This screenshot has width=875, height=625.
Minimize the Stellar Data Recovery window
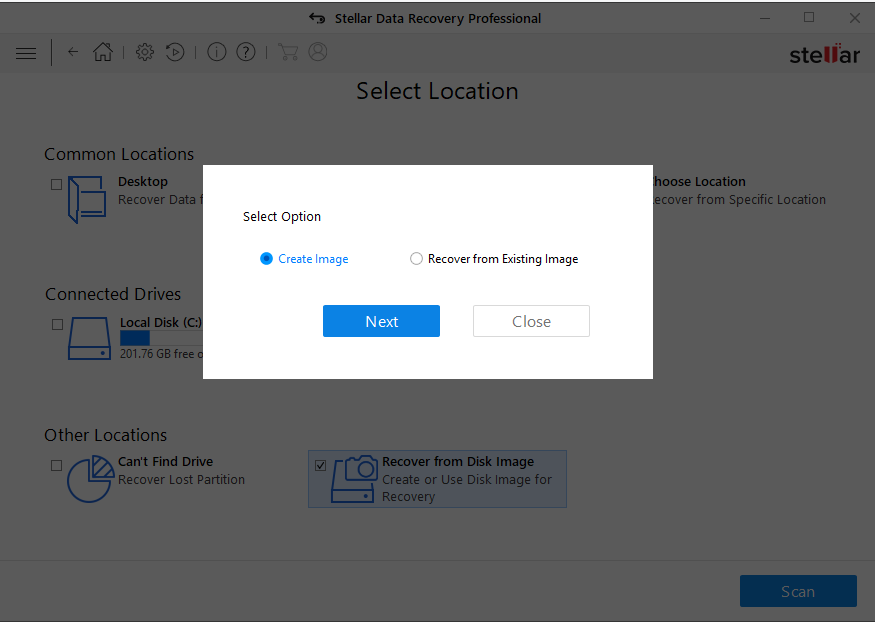765,18
